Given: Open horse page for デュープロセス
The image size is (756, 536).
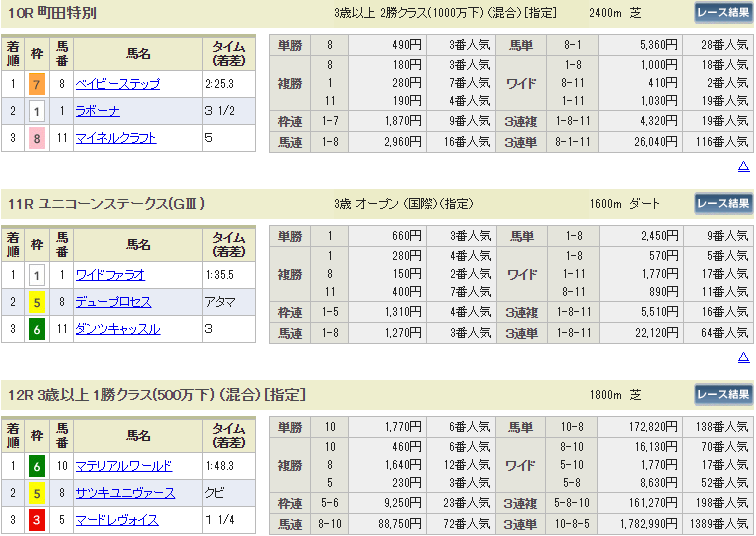Looking at the screenshot, I should pos(113,302).
